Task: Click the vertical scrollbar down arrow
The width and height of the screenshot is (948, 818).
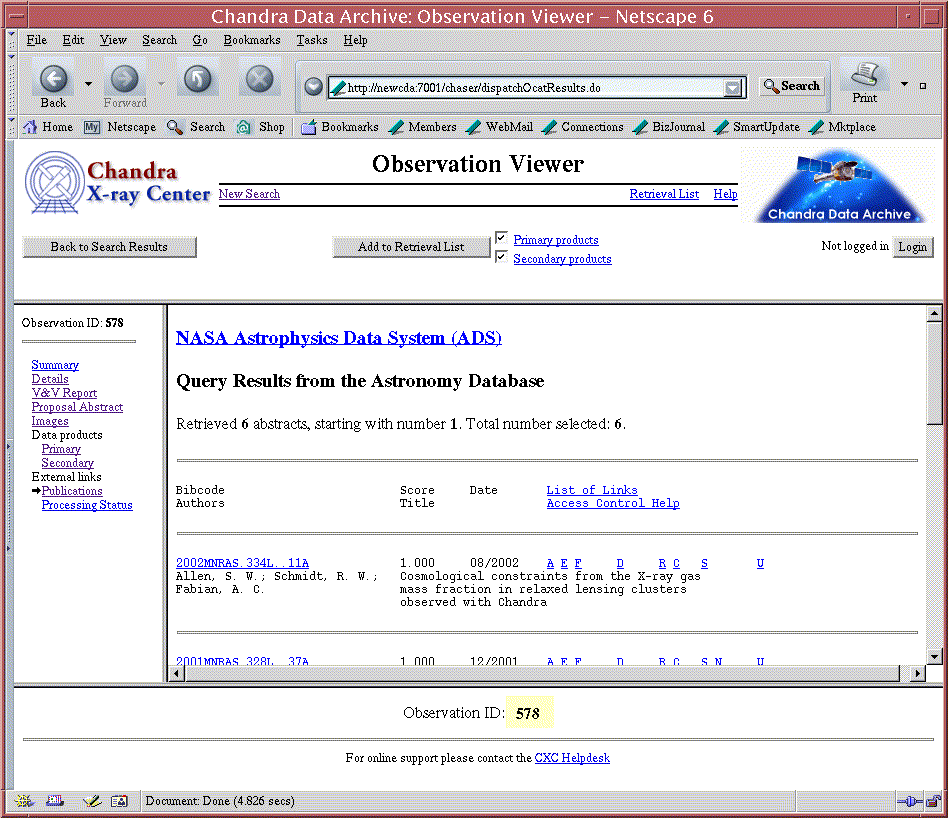Action: click(934, 656)
